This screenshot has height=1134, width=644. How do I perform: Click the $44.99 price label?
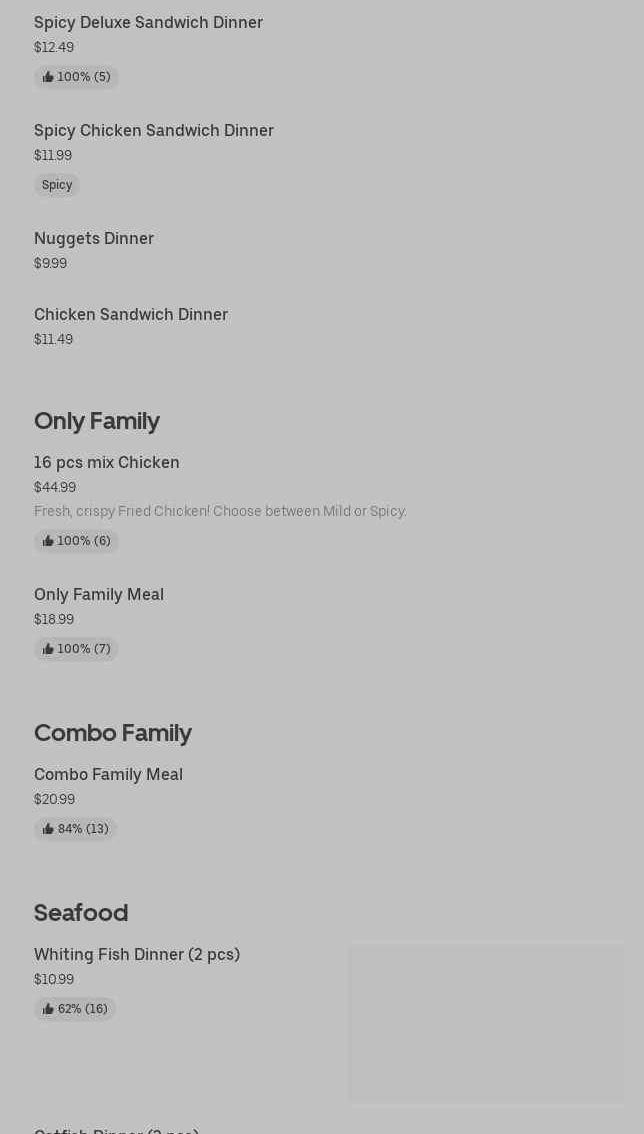tap(55, 487)
